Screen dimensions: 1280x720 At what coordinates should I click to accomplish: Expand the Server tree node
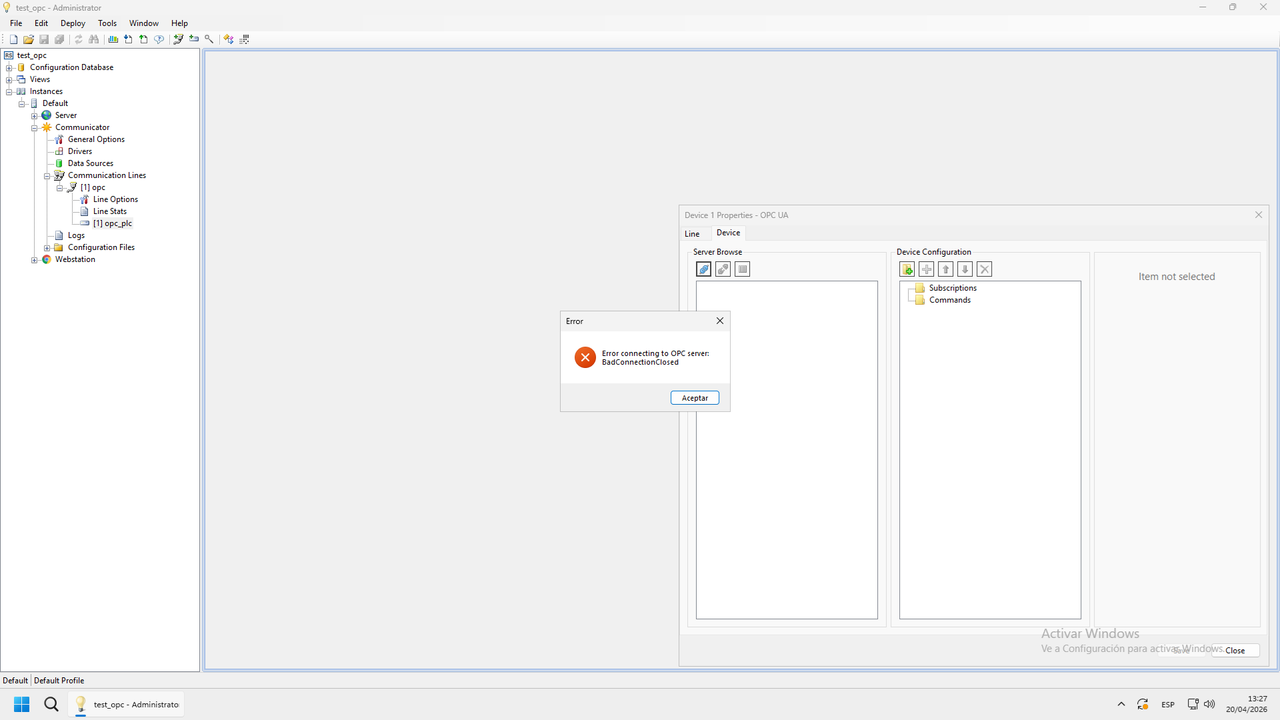34,115
